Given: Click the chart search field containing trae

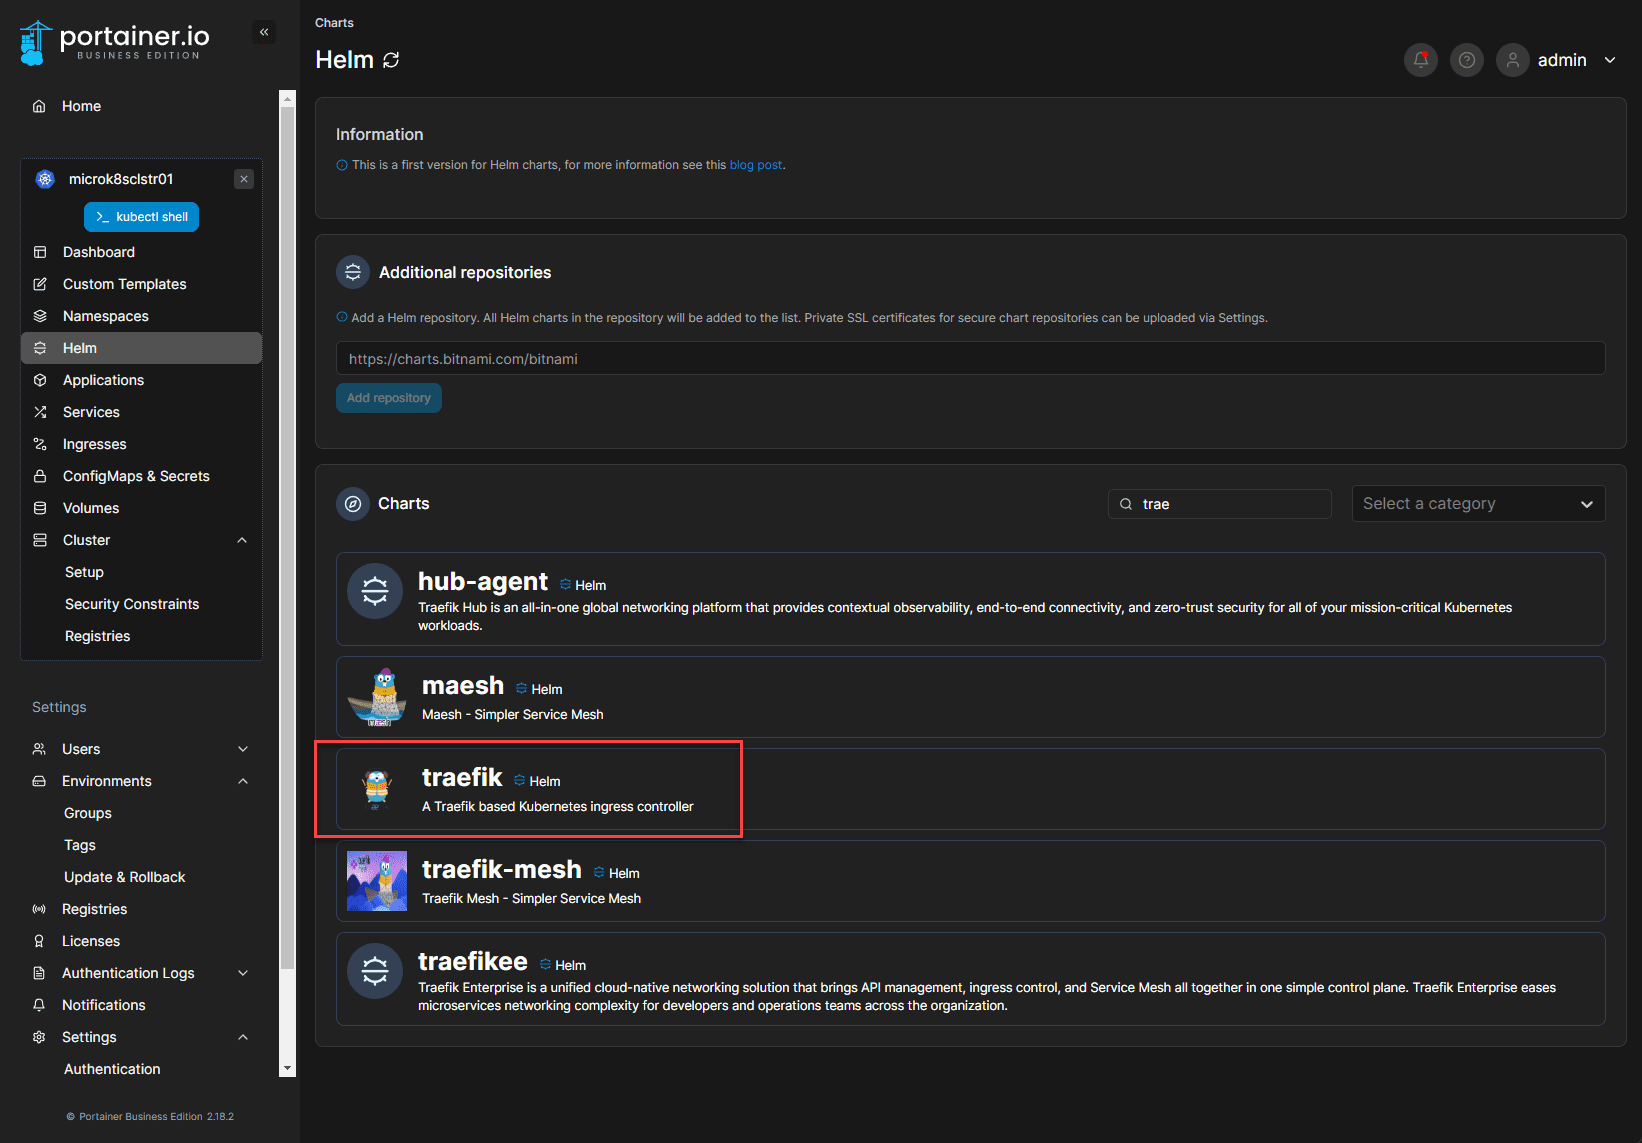Looking at the screenshot, I should (1219, 504).
